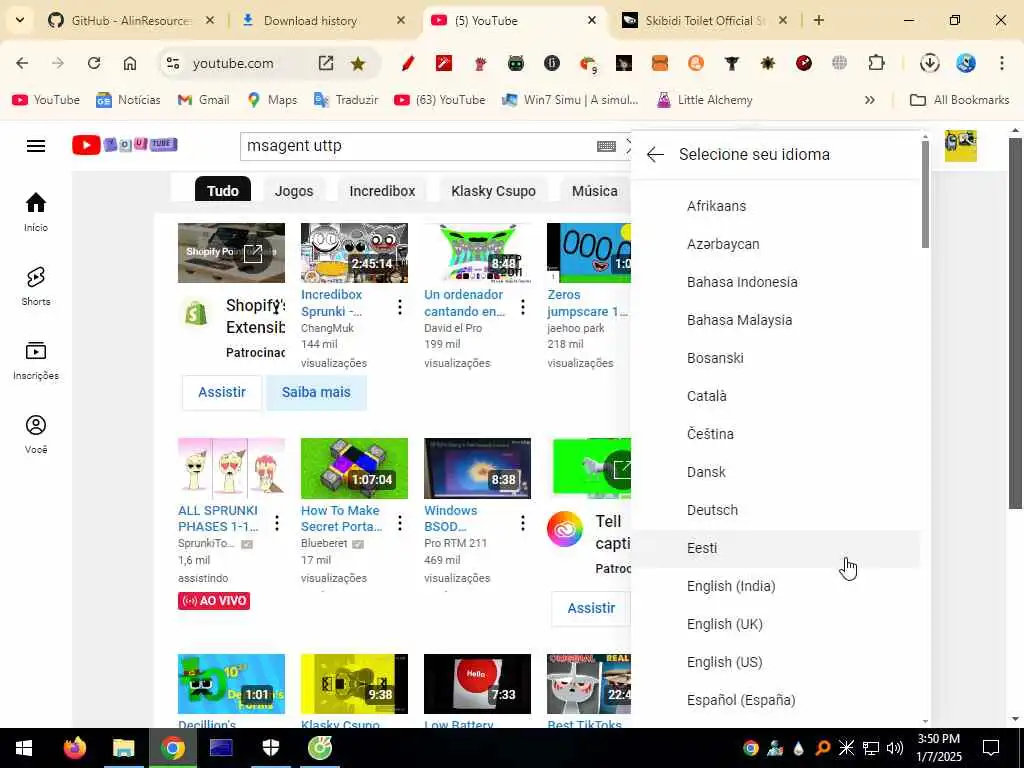
Task: Open more options for Un ordenador cantando video
Action: point(522,308)
